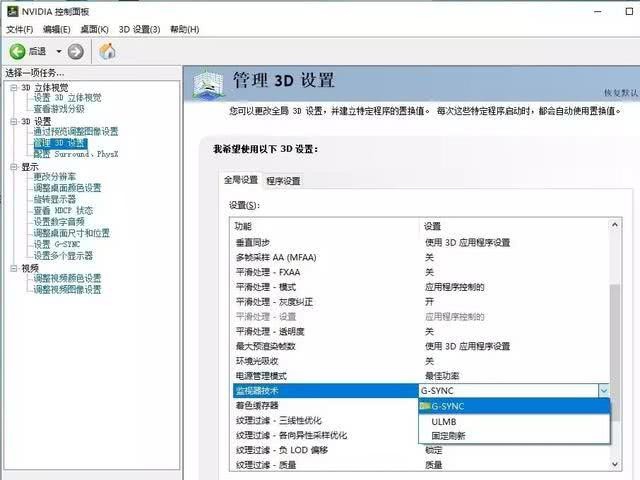The image size is (640, 480).
Task: Collapse the 视频 tree node
Action: tap(14, 268)
